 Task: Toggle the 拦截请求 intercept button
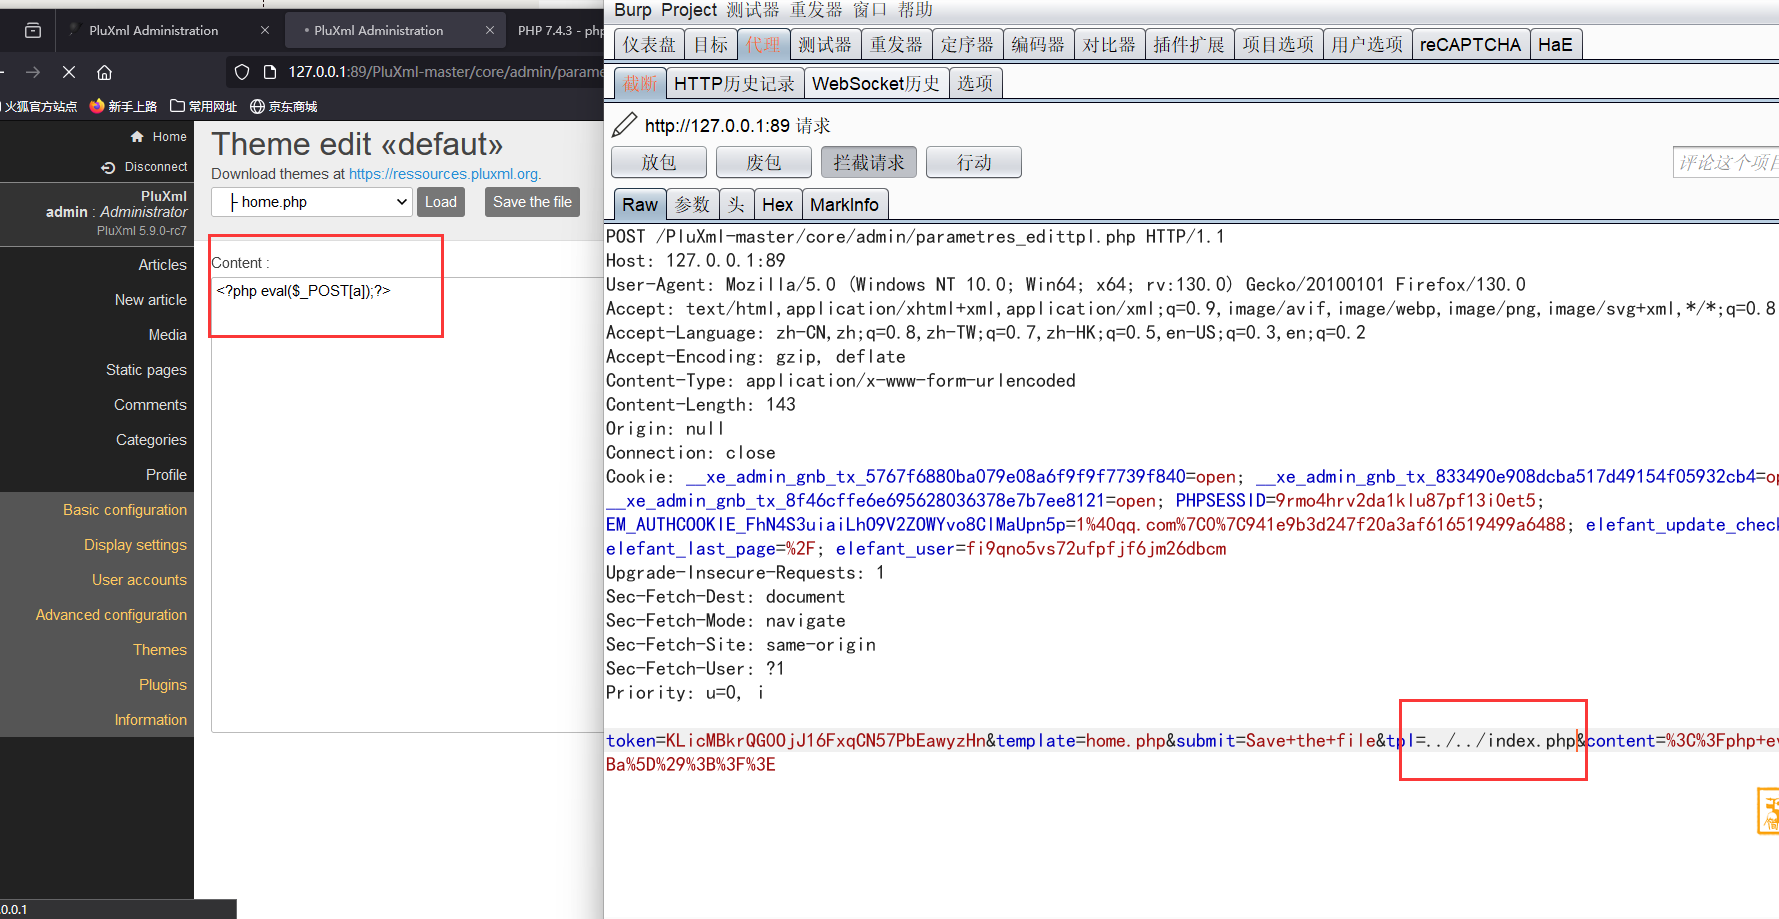[869, 162]
